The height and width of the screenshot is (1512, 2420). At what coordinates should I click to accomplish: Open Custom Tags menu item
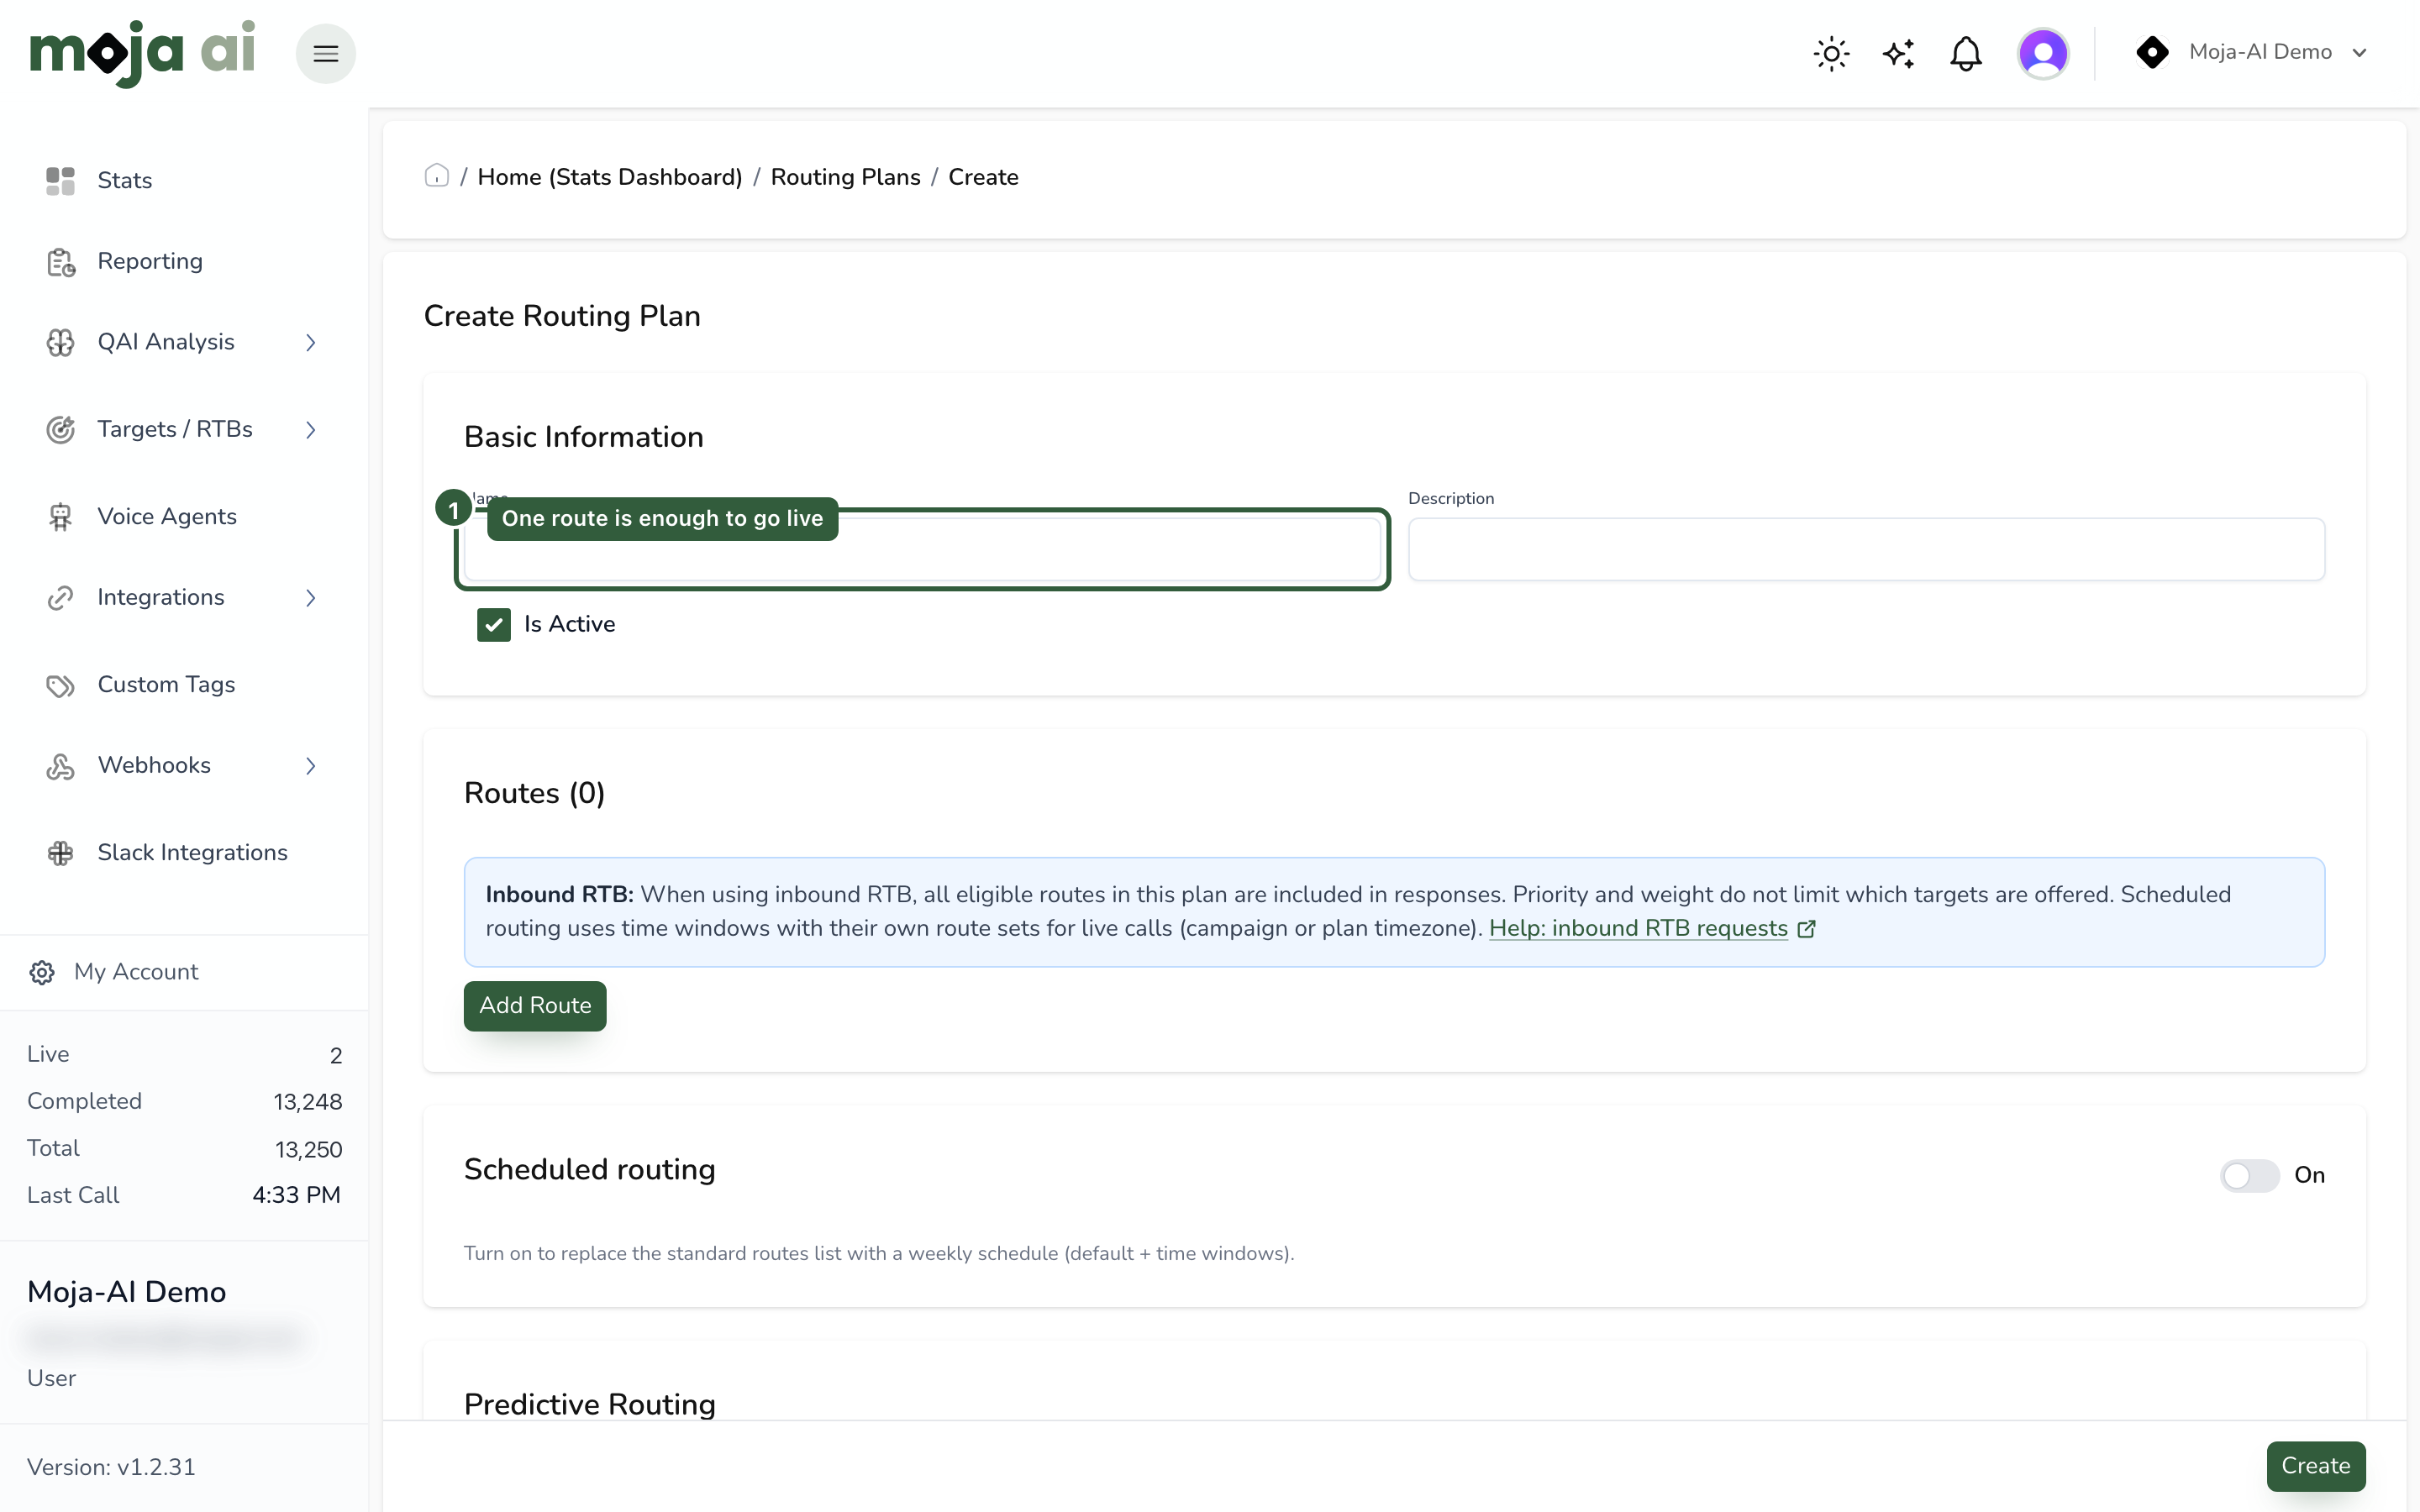(166, 685)
